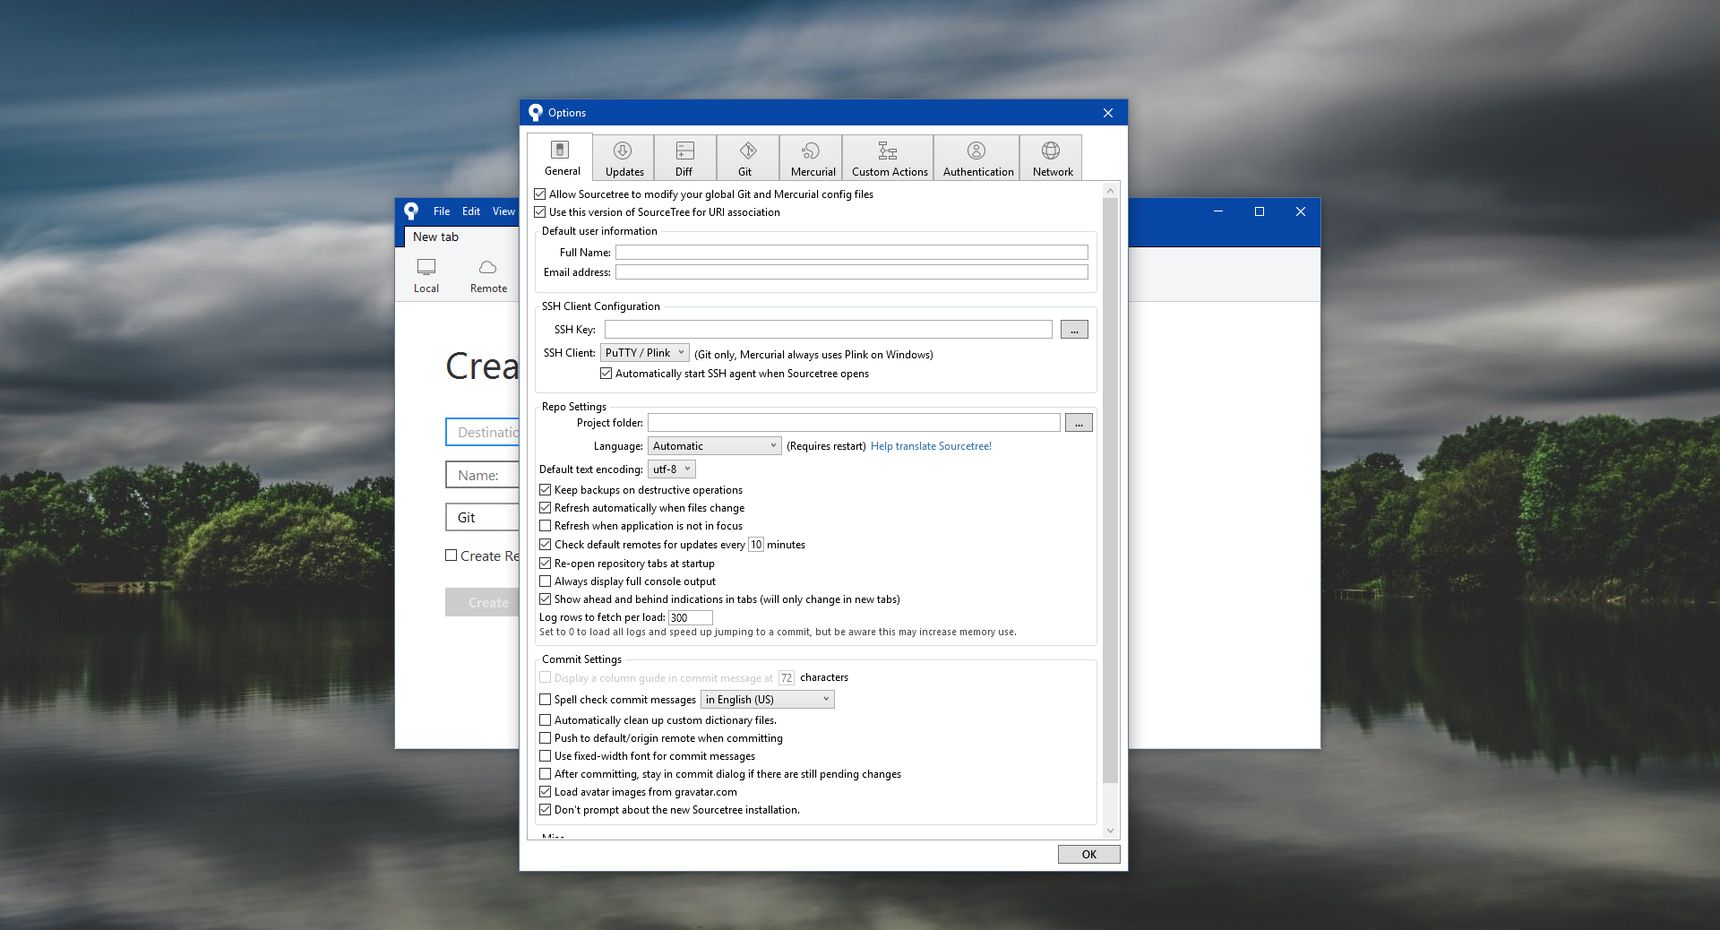Maximize the Sourcetree main window
1720x930 pixels.
point(1259,211)
